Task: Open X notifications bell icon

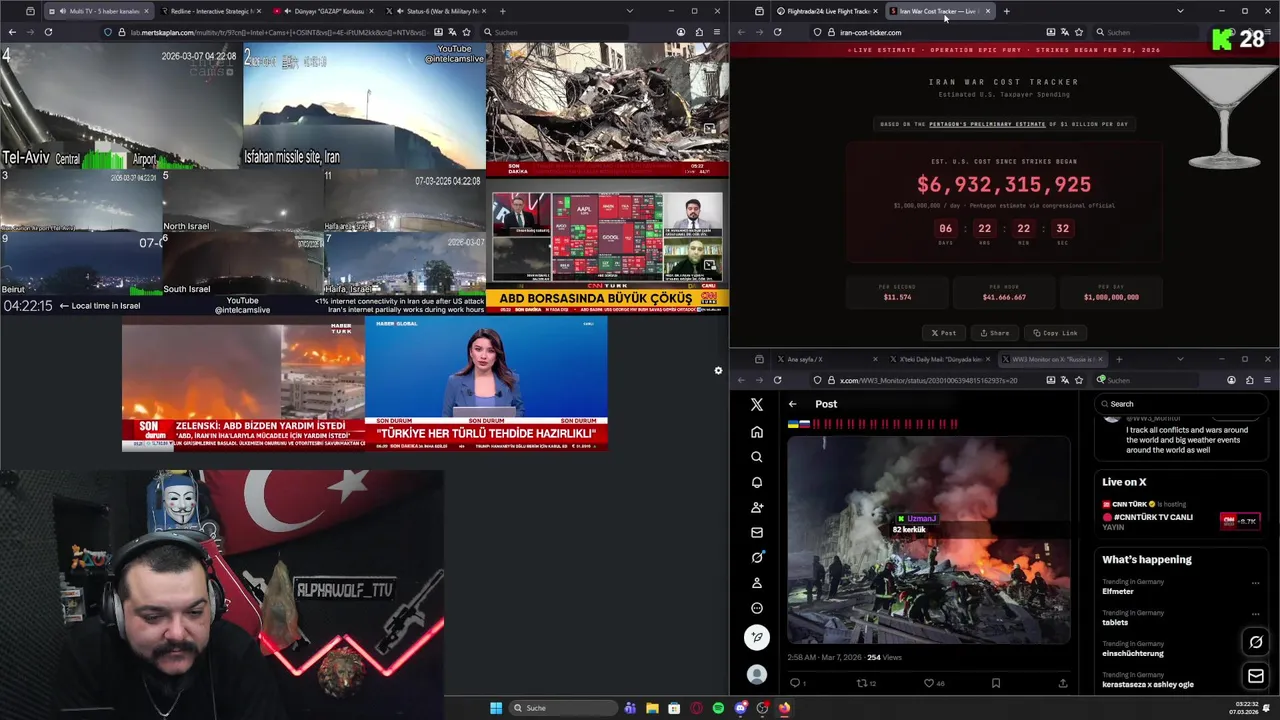Action: pos(757,482)
